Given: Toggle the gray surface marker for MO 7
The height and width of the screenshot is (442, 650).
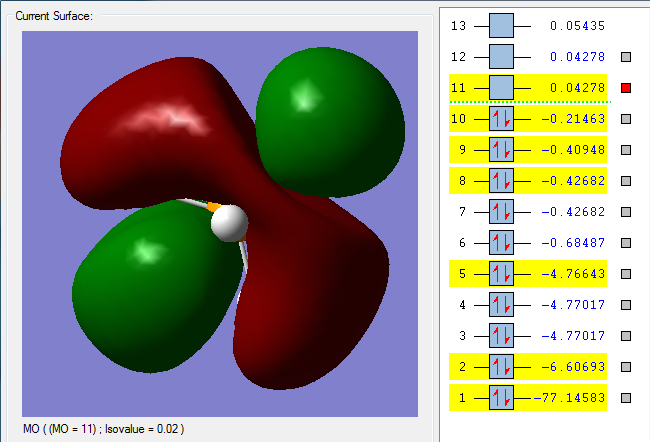Looking at the screenshot, I should 626,212.
